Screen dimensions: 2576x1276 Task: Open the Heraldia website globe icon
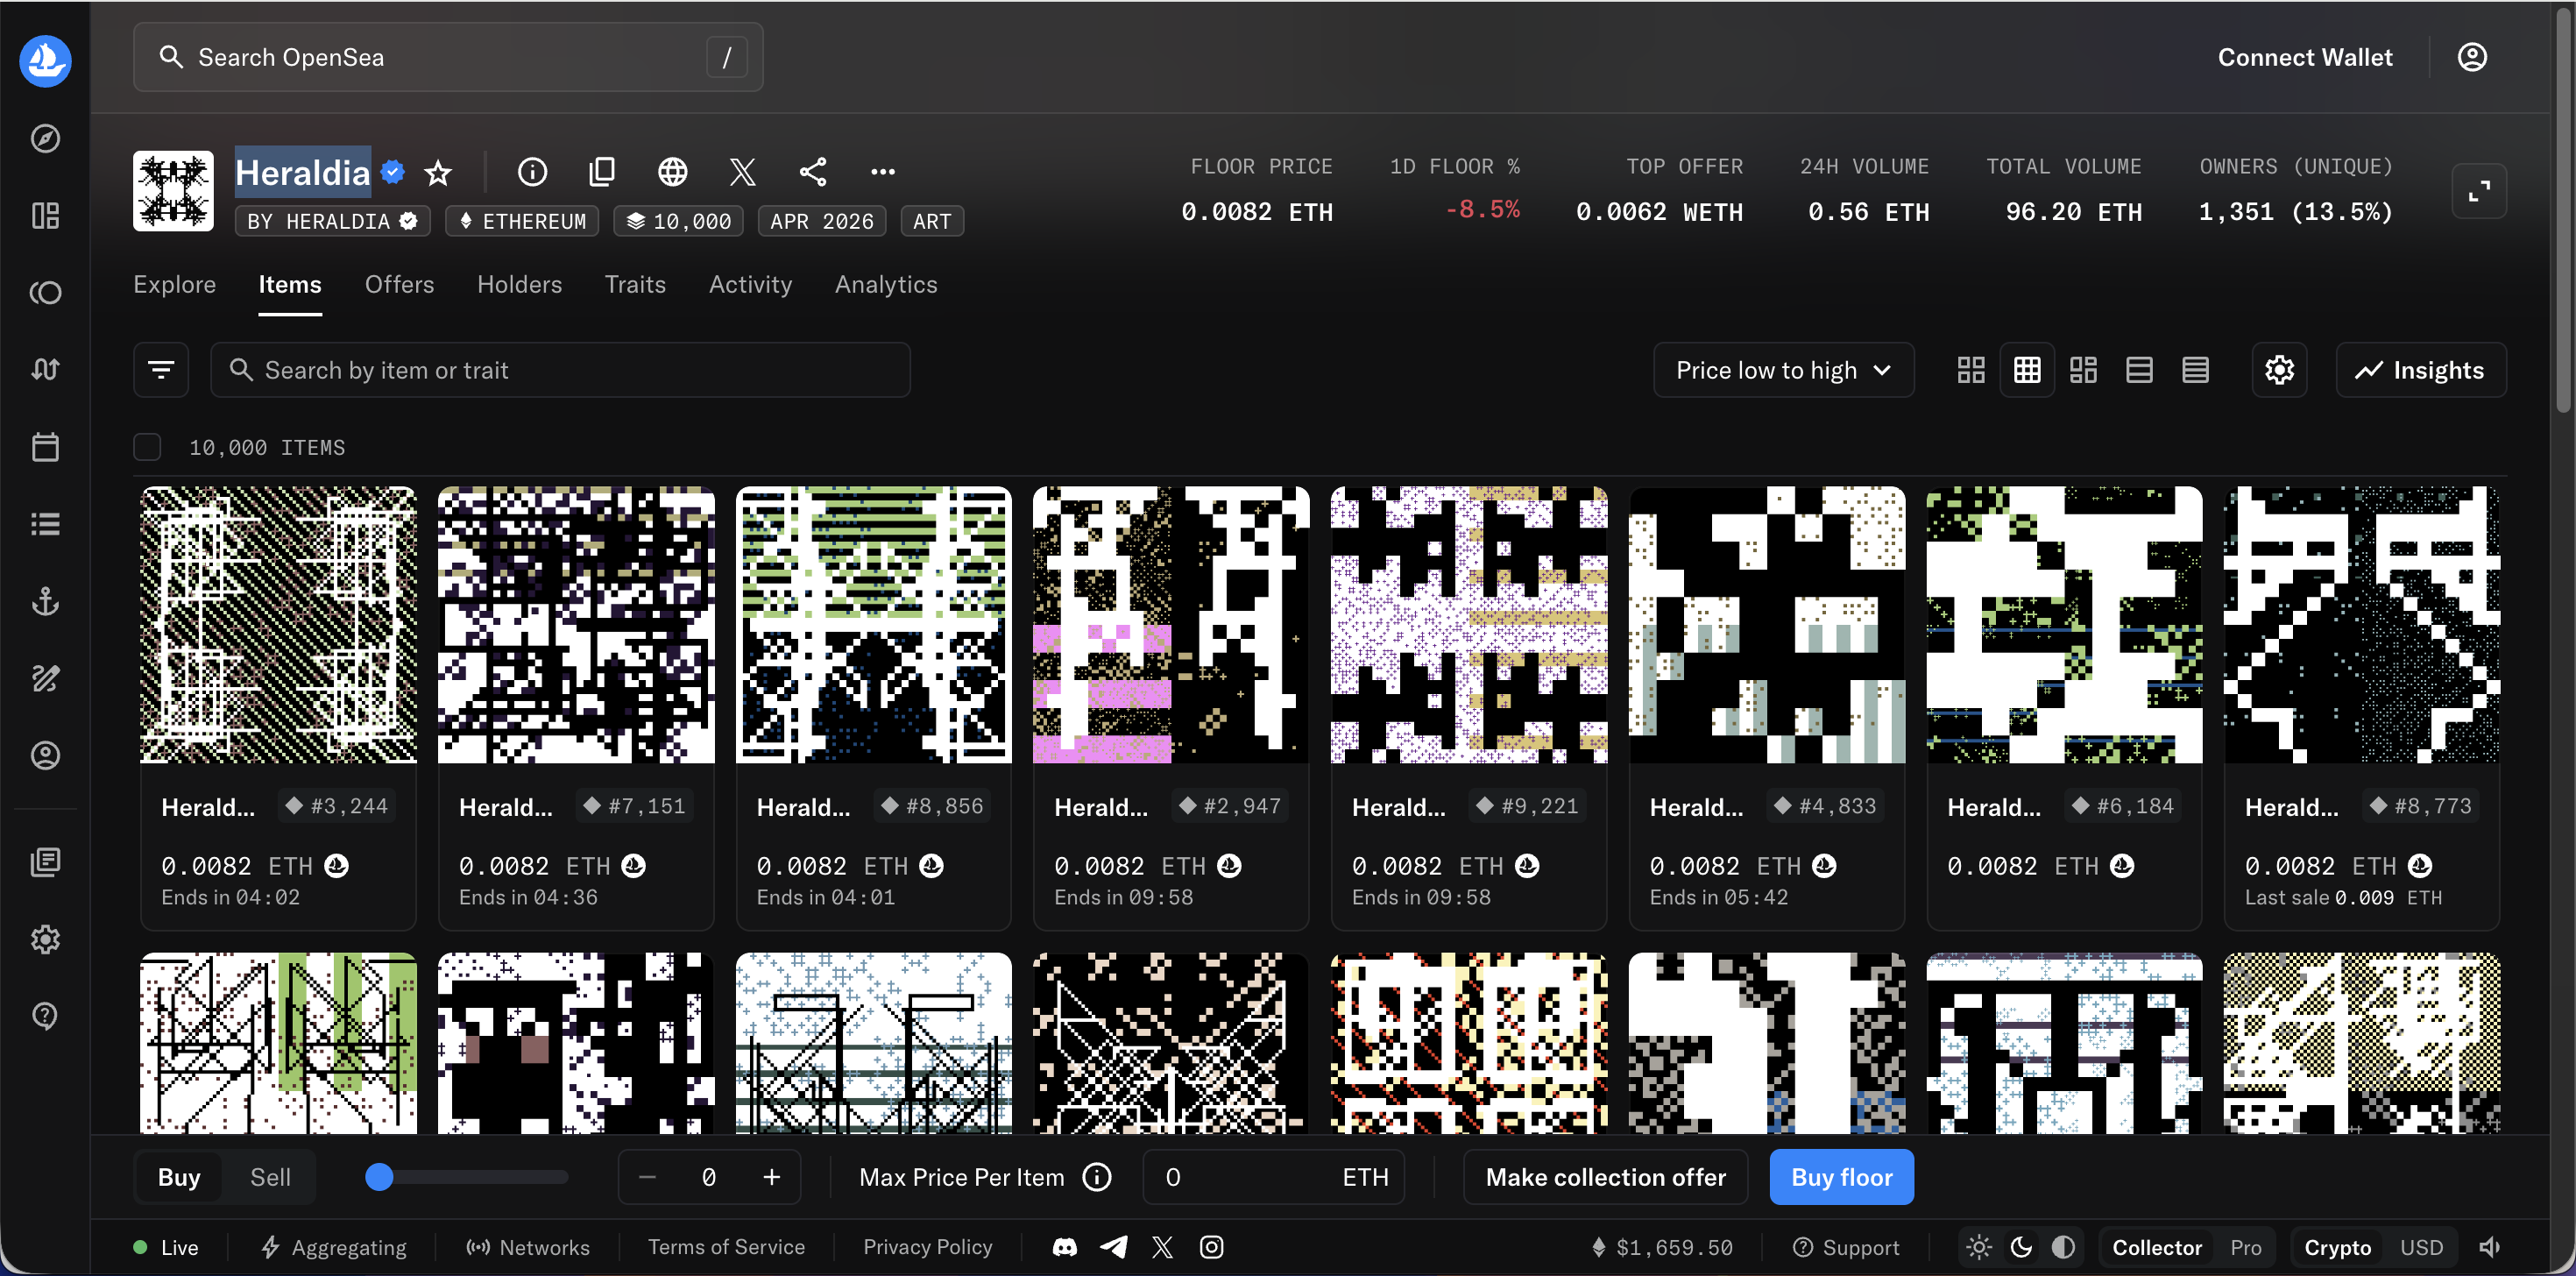coord(672,172)
